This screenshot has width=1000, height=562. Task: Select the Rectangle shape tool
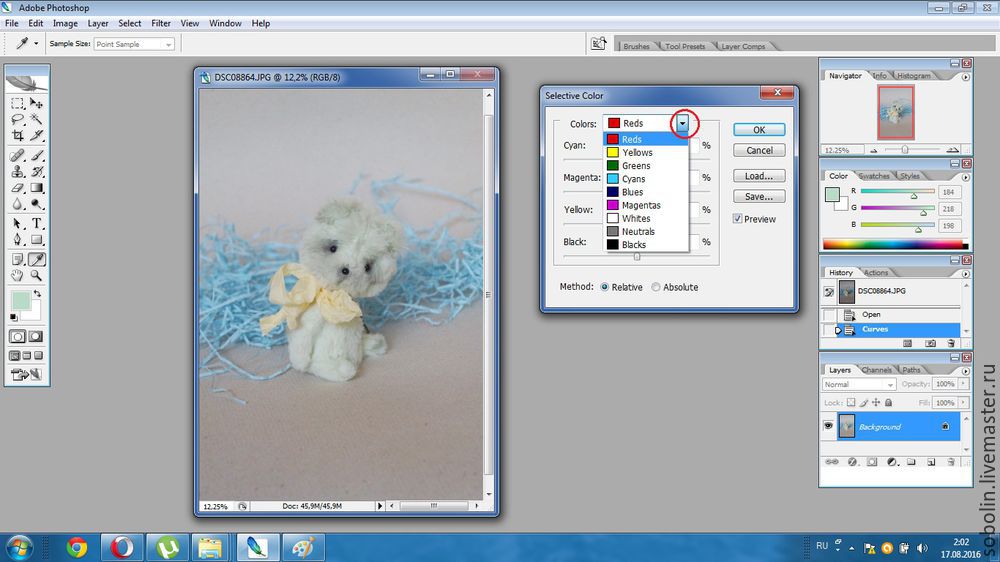click(x=36, y=240)
